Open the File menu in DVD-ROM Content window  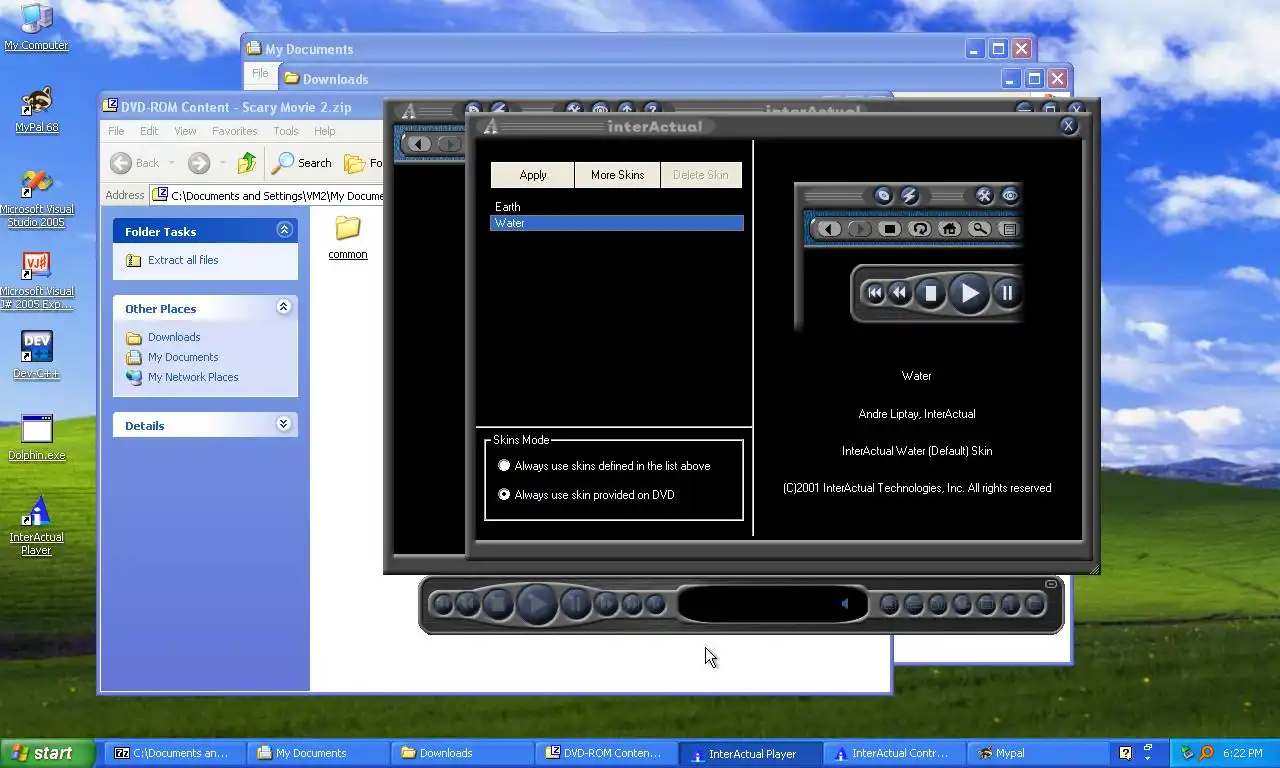(x=116, y=131)
